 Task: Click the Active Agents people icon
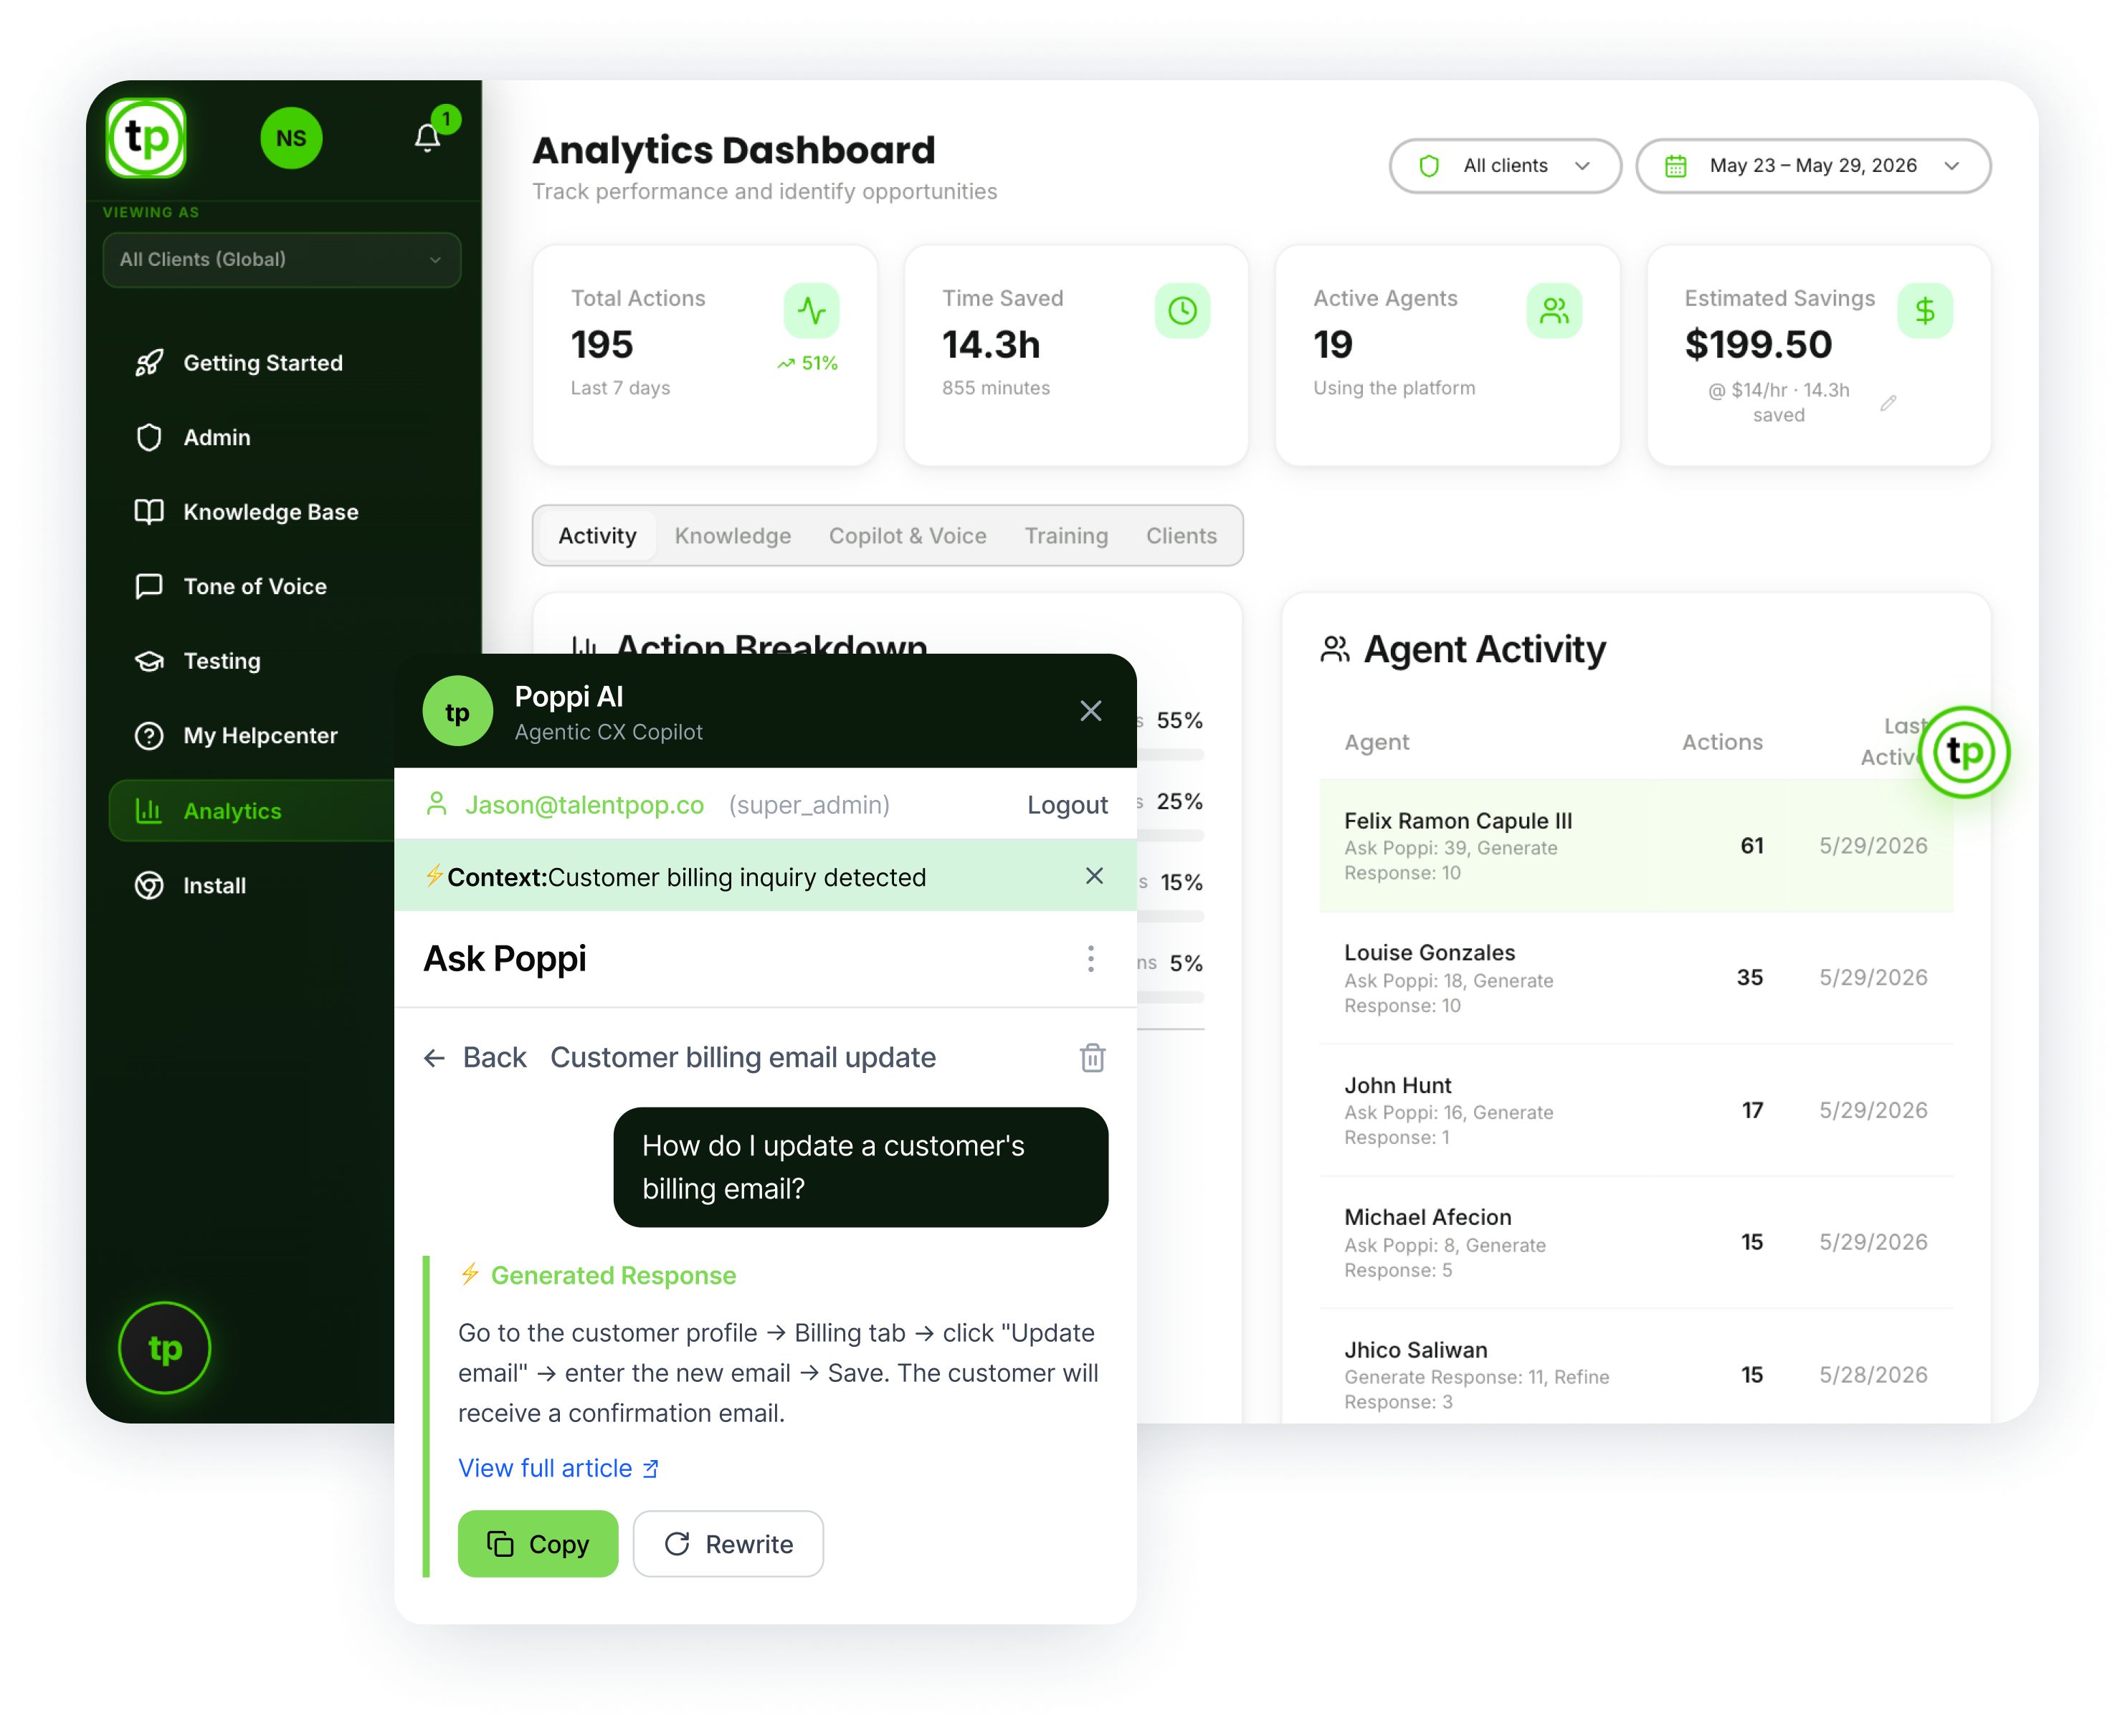click(x=1554, y=311)
